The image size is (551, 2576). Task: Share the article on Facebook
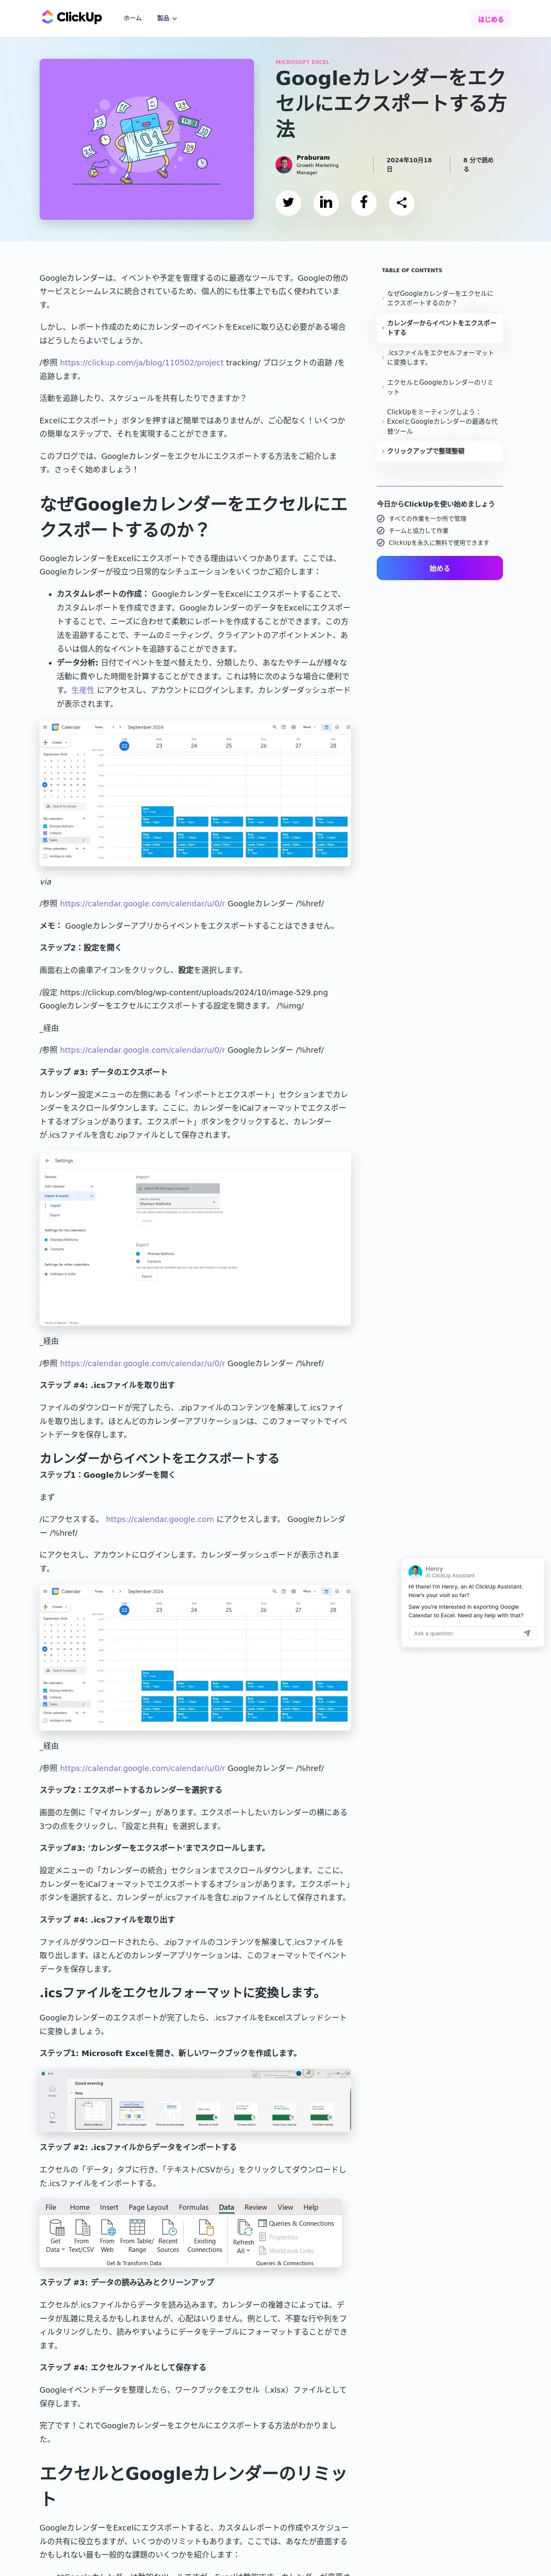(x=363, y=203)
